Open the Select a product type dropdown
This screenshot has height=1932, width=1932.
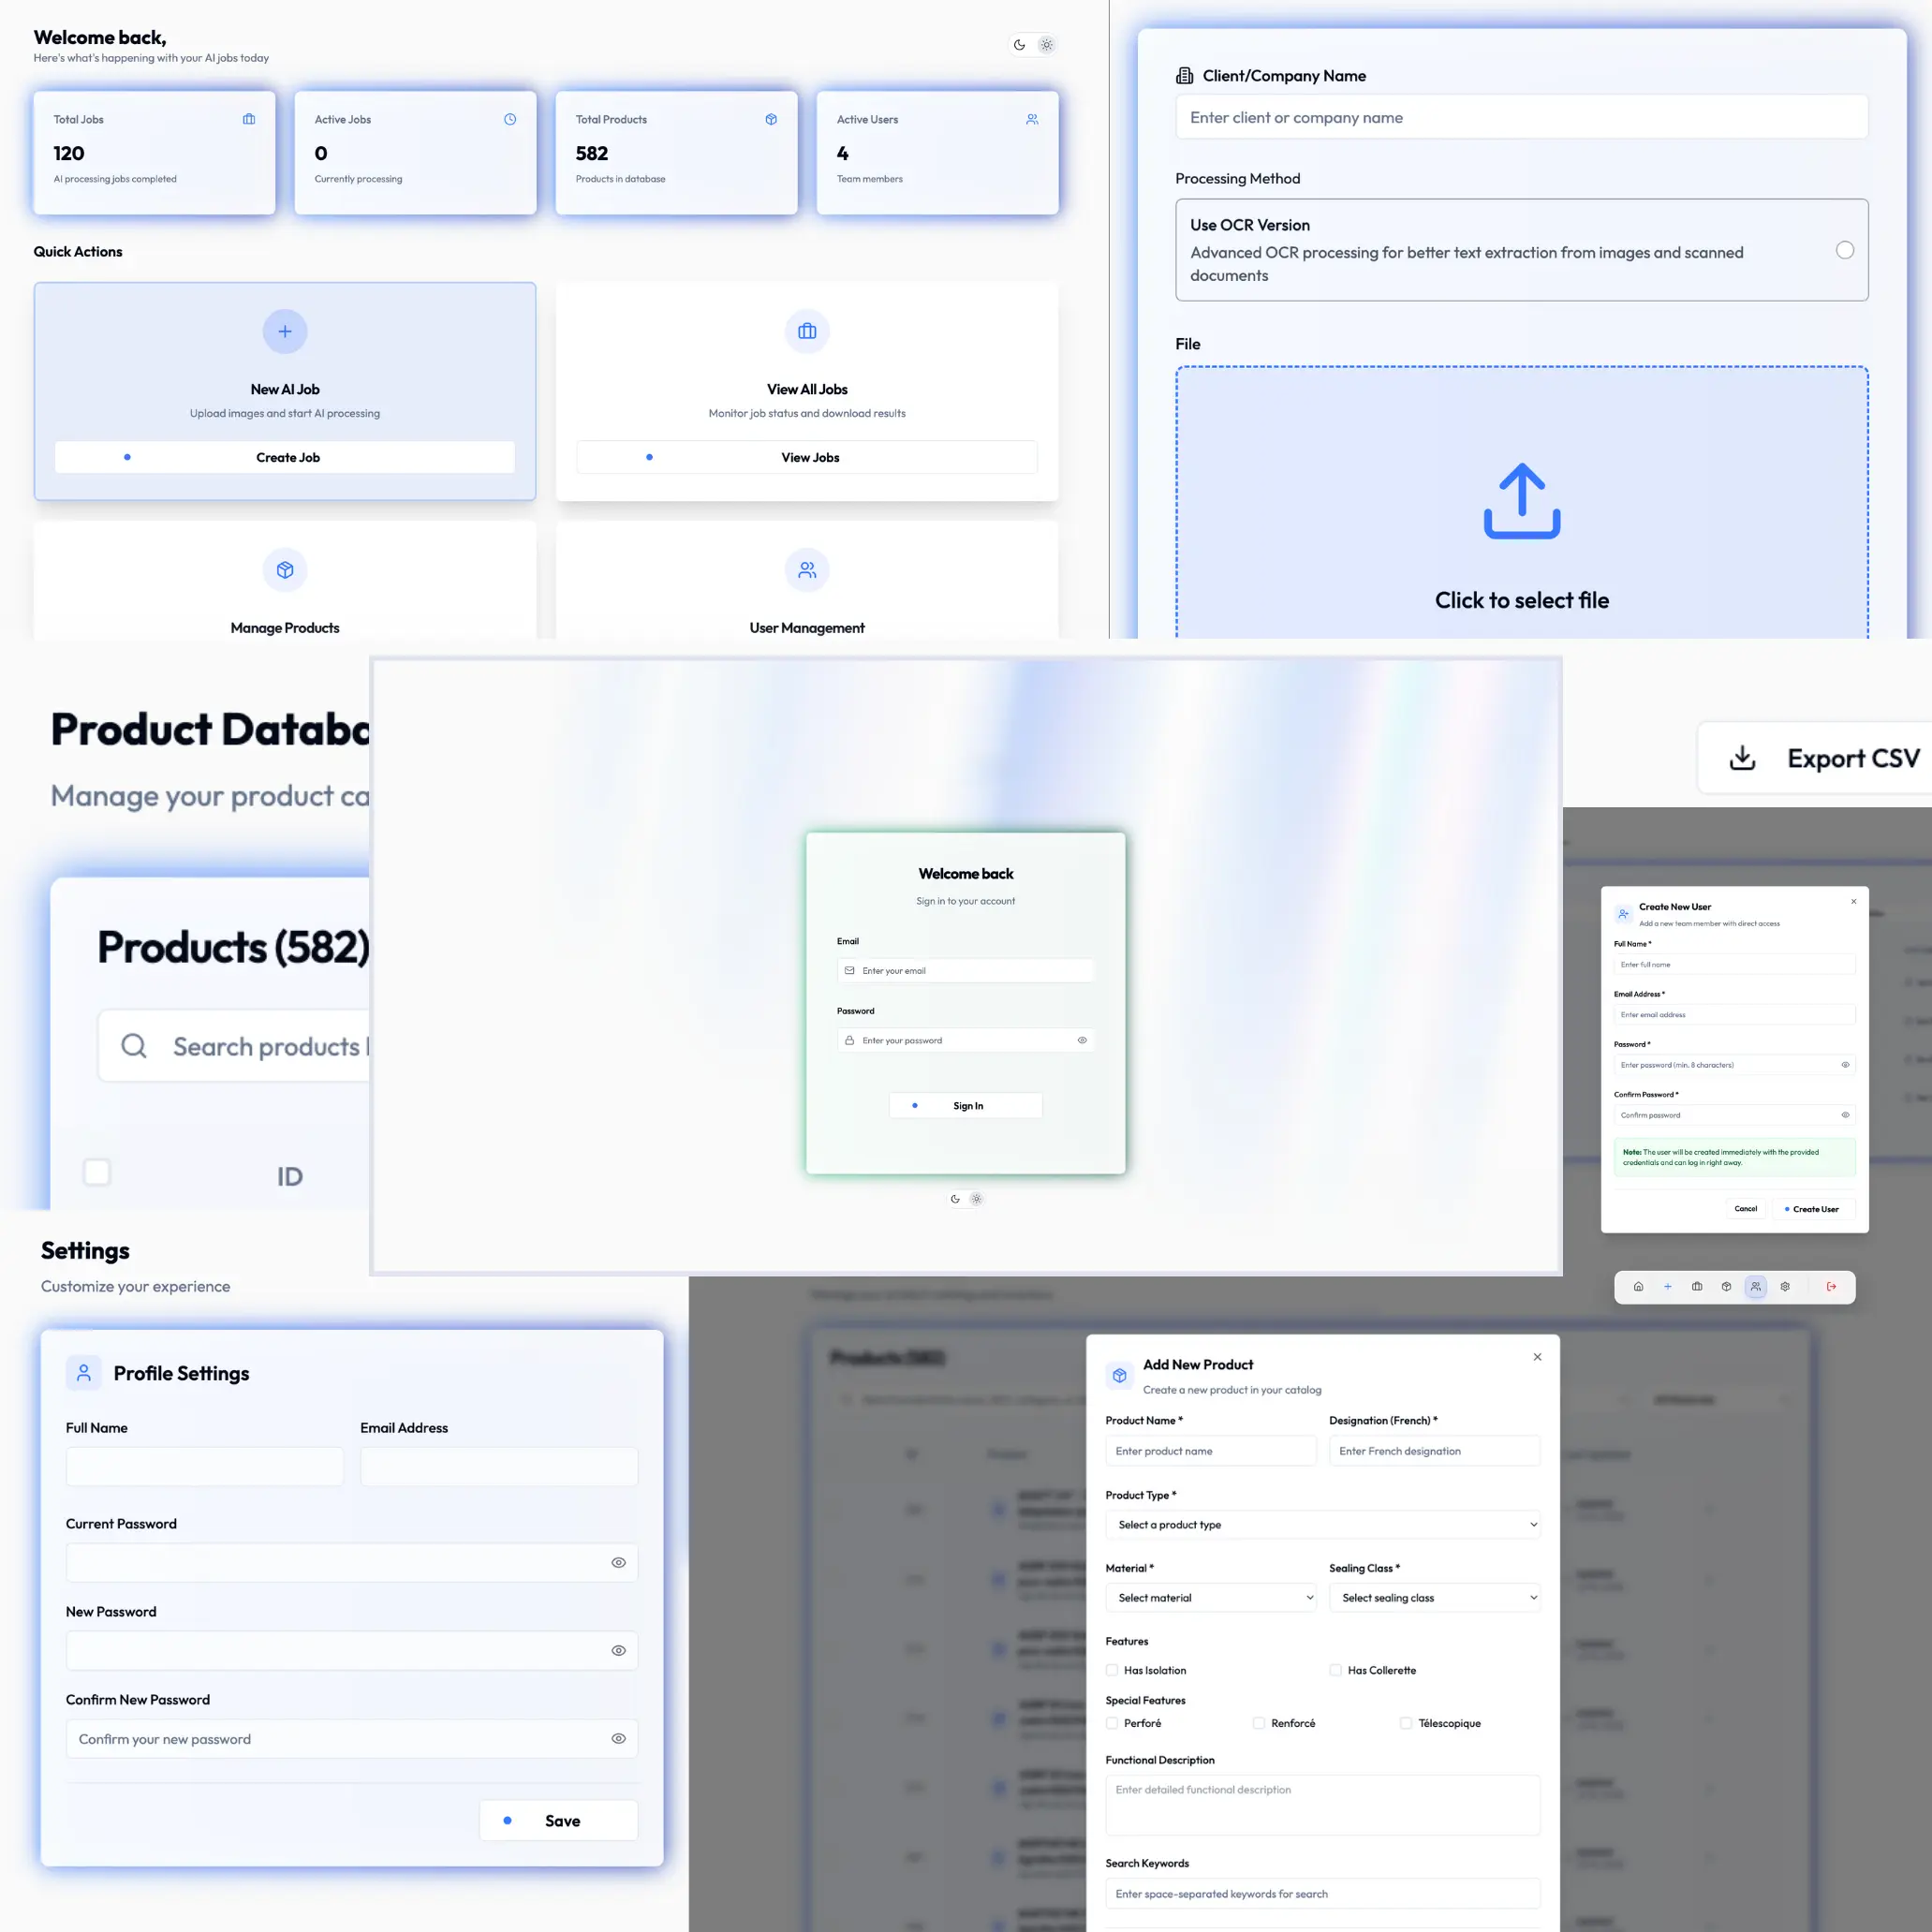point(1323,1524)
